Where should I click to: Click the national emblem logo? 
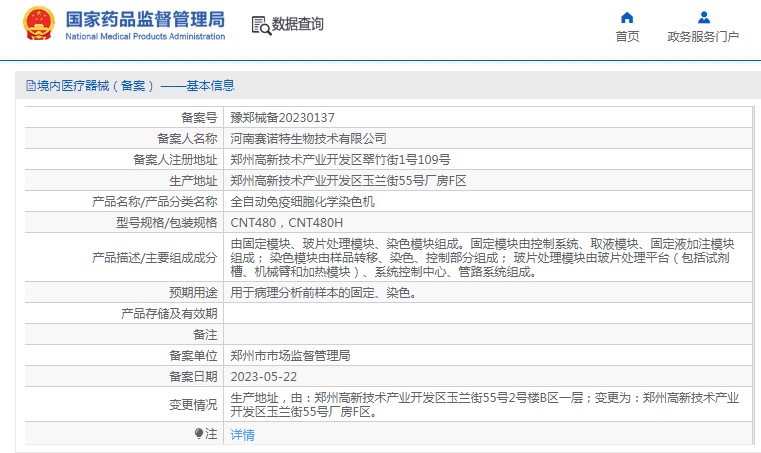click(38, 23)
